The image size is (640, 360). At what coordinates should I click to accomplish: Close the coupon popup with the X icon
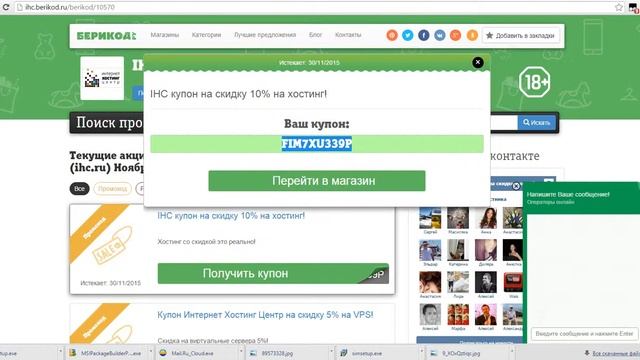(x=478, y=62)
